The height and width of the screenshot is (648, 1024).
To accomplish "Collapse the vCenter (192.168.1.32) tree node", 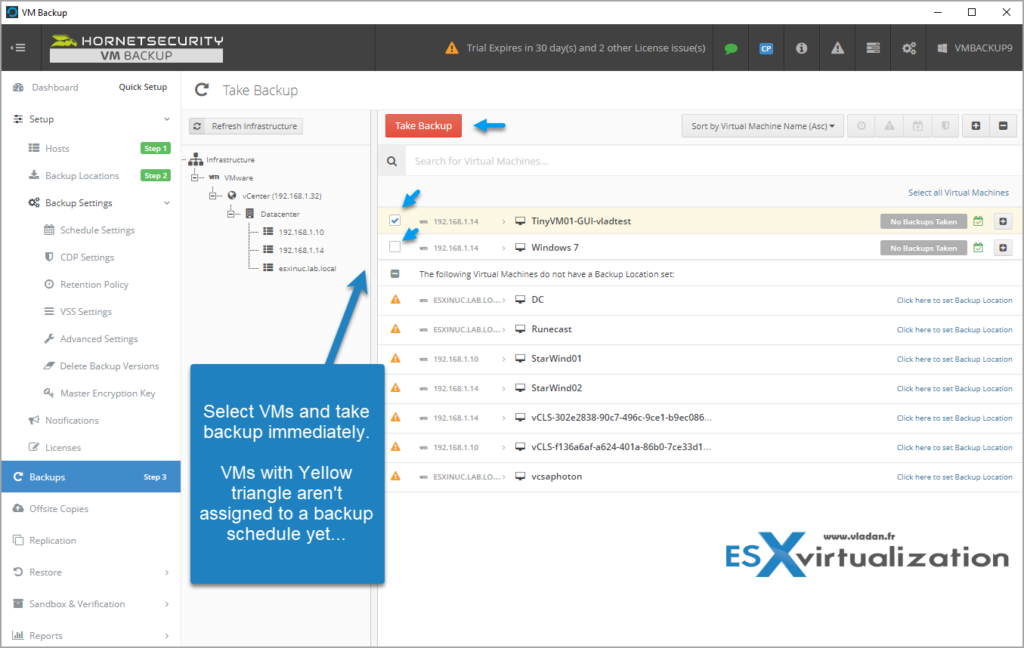I will 213,196.
